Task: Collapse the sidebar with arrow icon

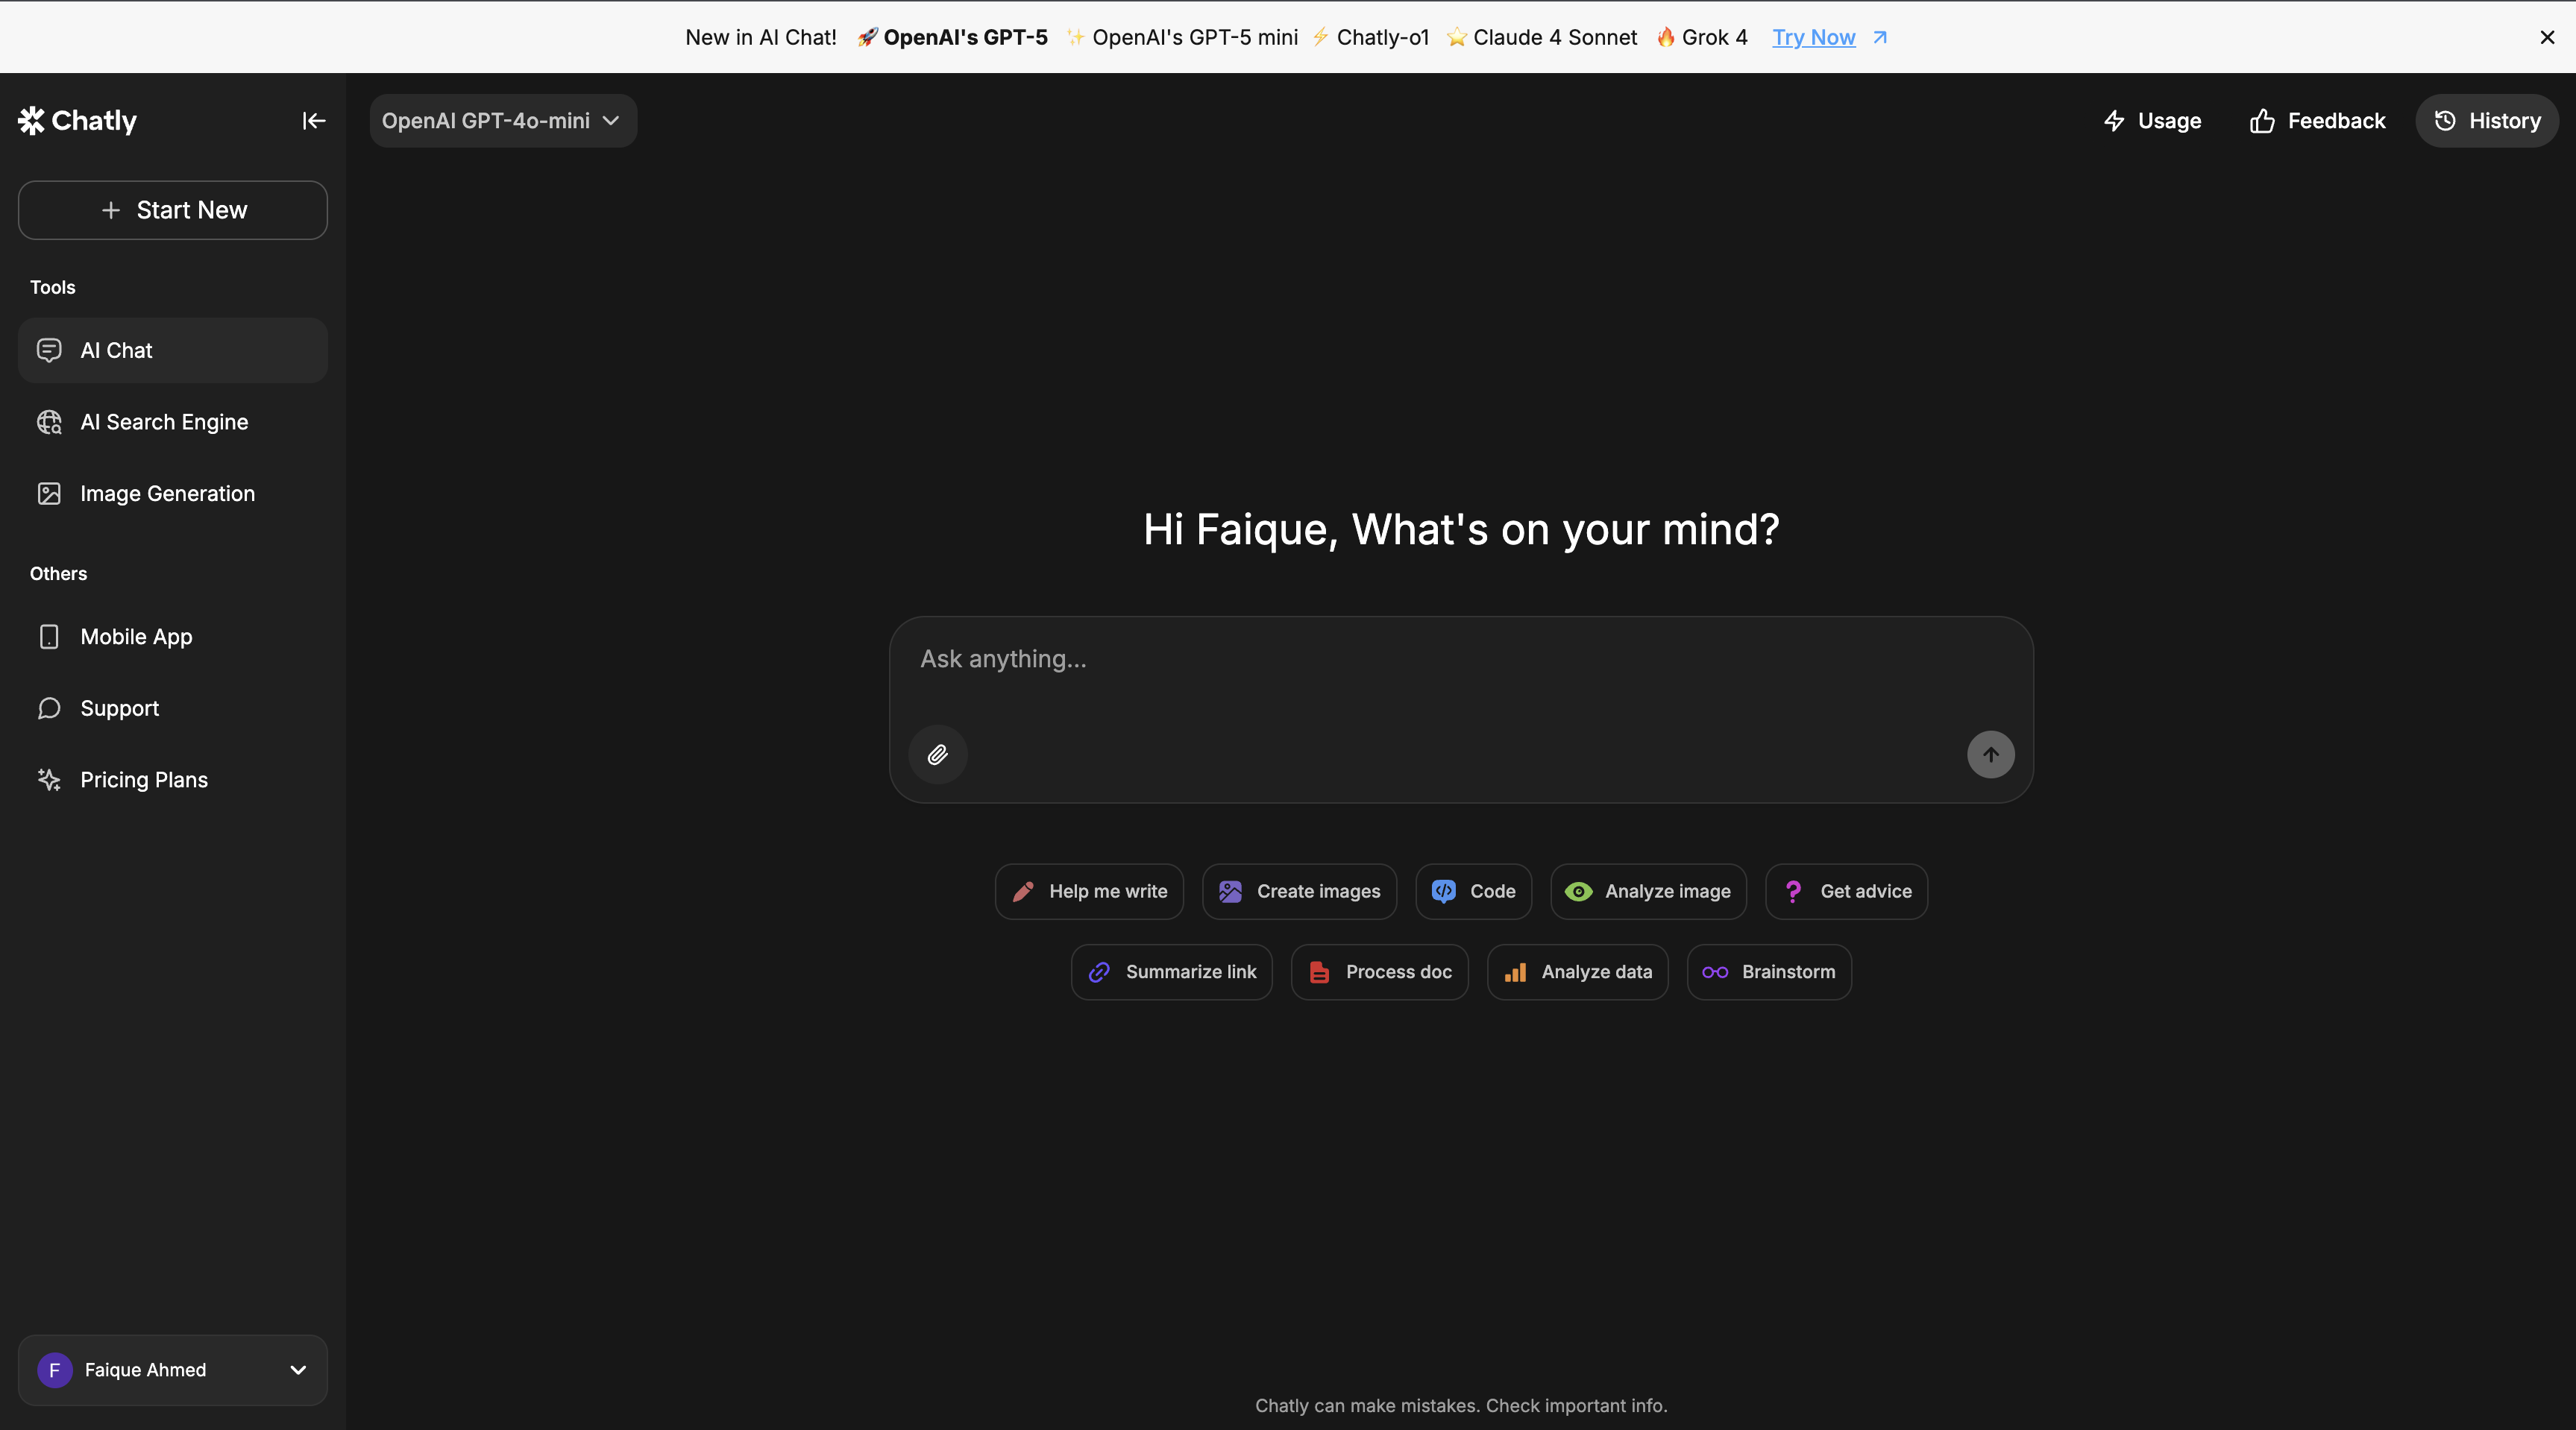Action: [314, 121]
